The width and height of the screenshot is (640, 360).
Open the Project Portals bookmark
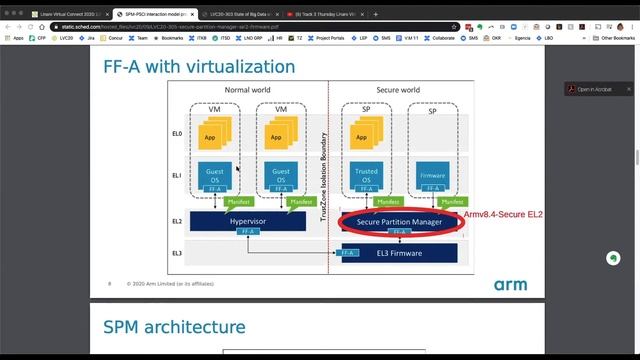[x=326, y=38]
